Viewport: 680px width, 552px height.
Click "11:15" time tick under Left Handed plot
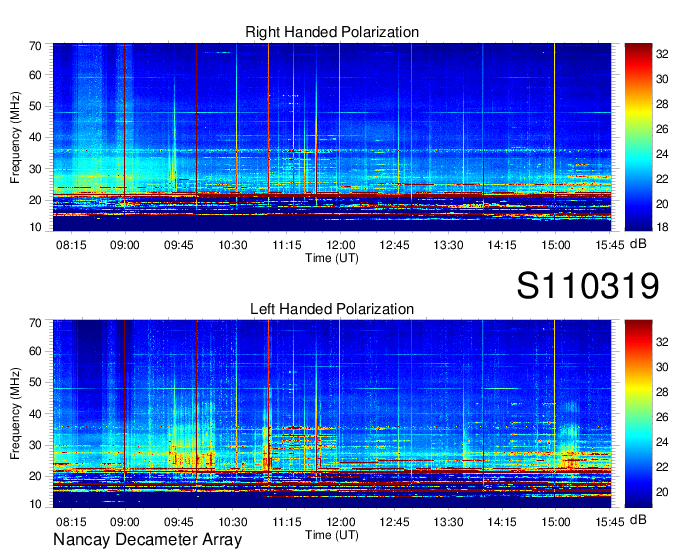(287, 522)
